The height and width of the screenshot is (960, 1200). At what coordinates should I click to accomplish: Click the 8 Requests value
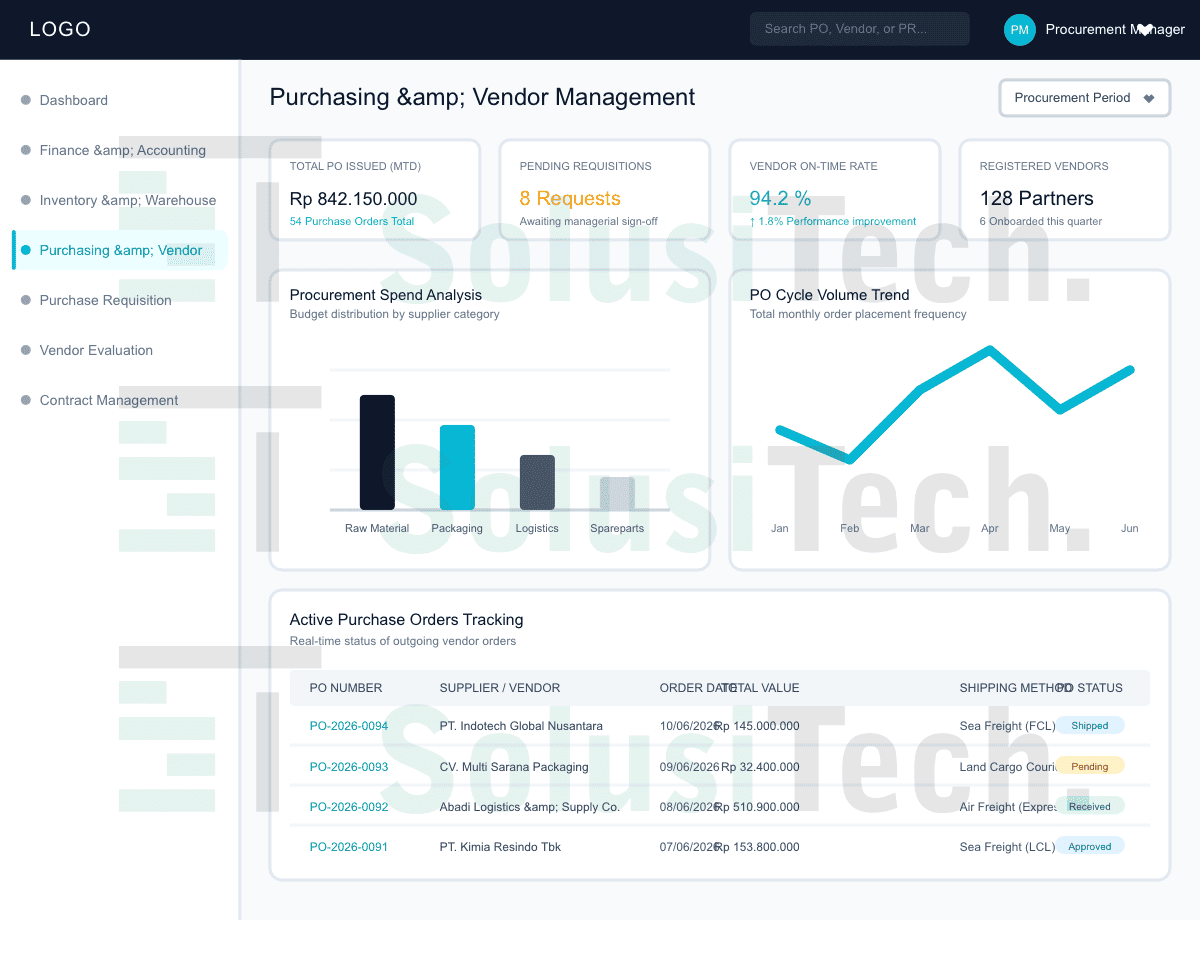coord(570,199)
